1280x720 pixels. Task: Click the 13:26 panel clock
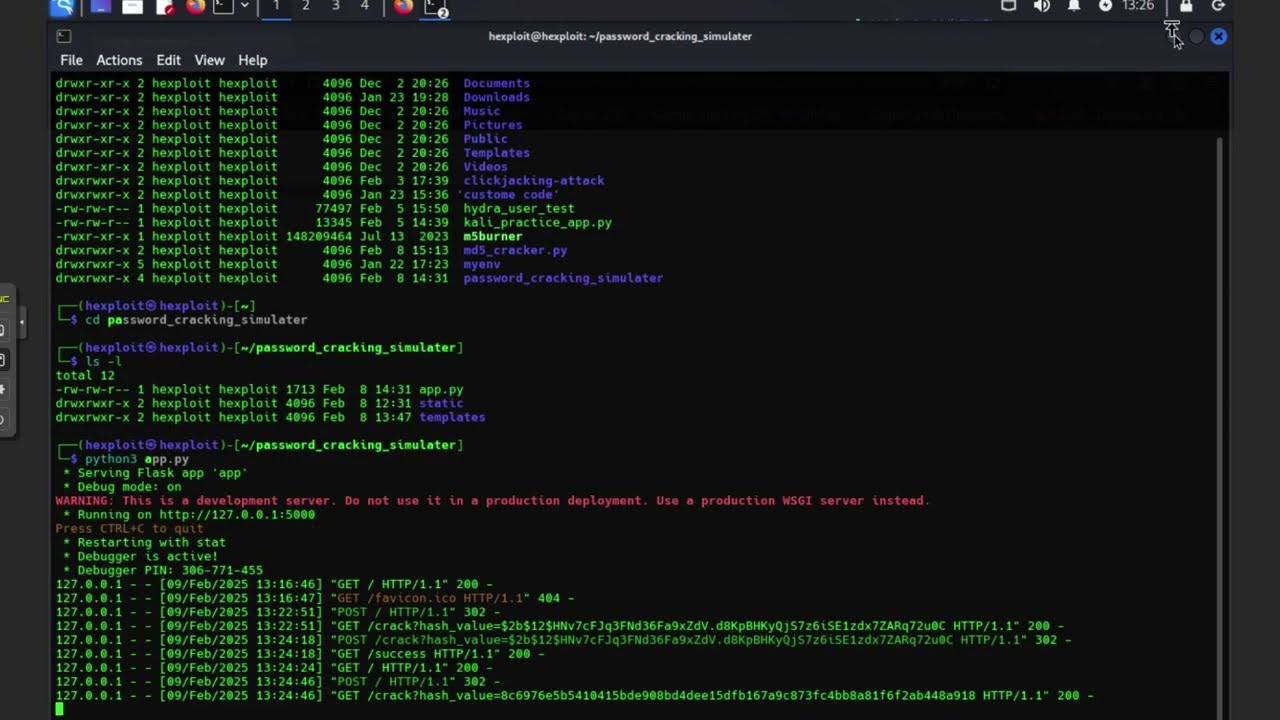pyautogui.click(x=1138, y=6)
